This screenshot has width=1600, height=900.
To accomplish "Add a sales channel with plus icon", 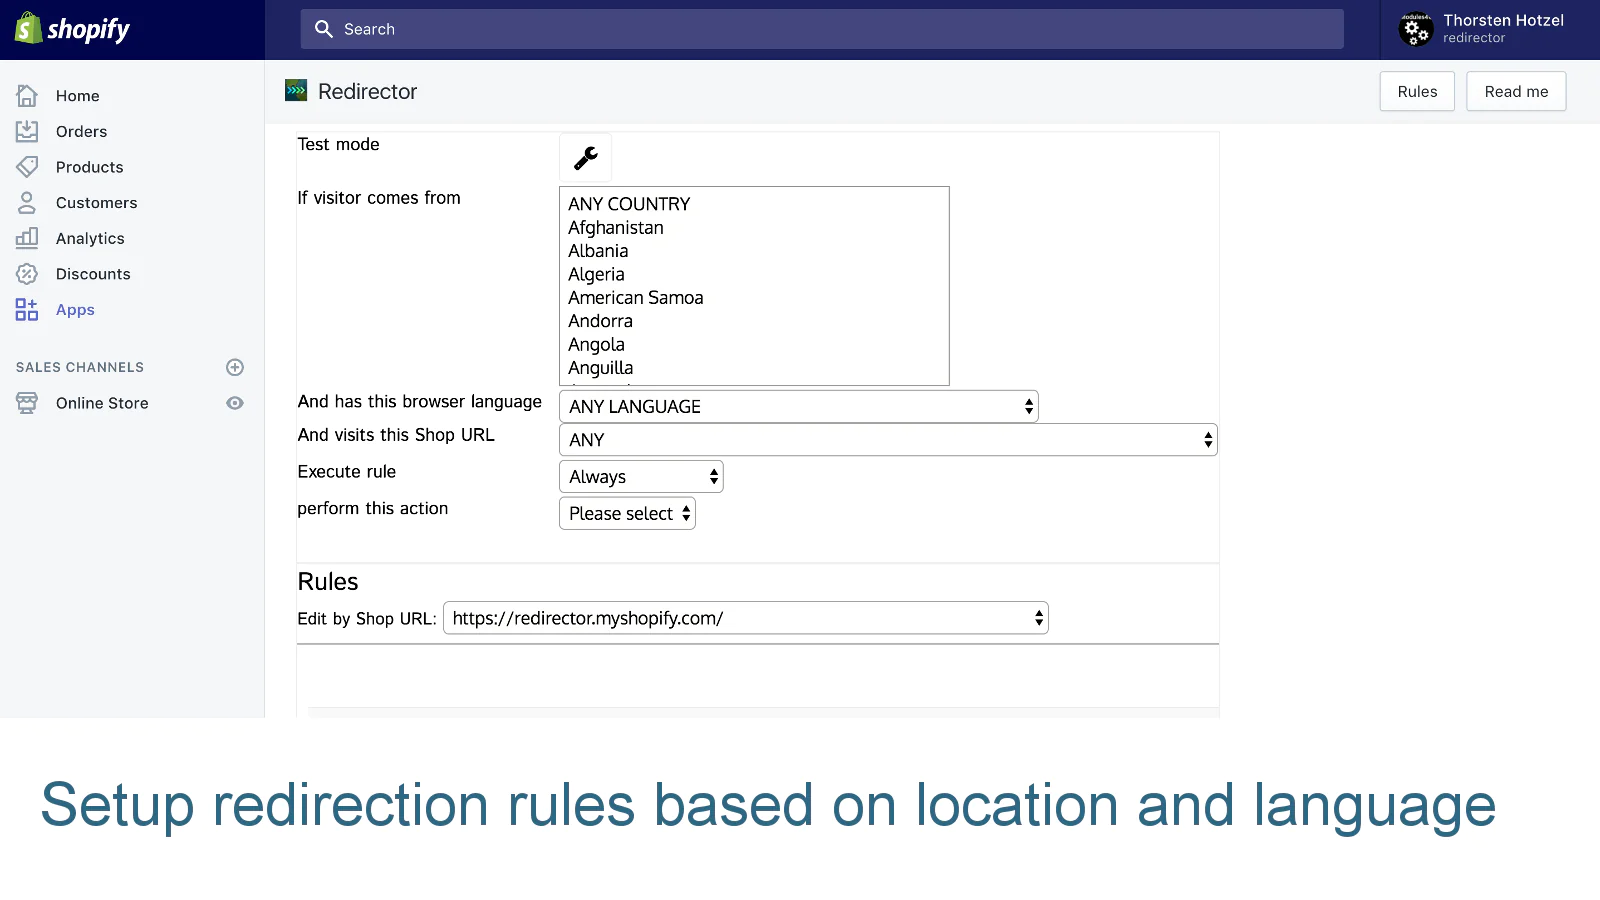I will [235, 367].
